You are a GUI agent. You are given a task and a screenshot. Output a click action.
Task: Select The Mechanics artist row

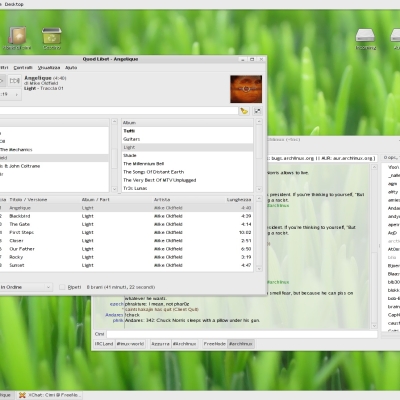pos(54,150)
